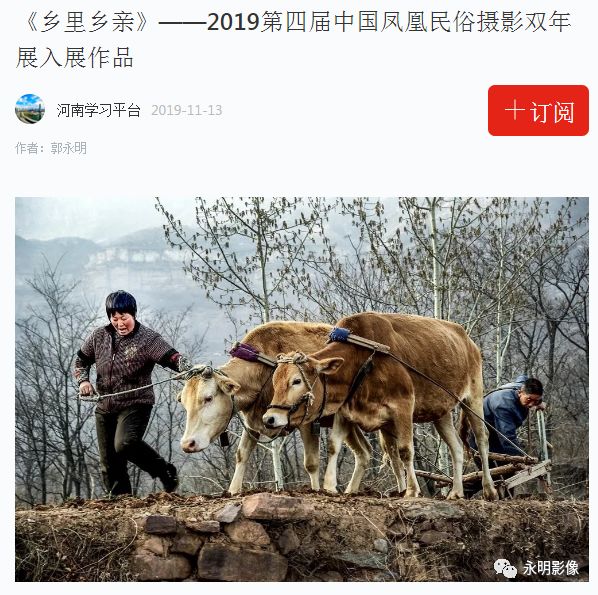Click the WeChat logo watermark in photo
Viewport: 598px width, 595px height.
(x=505, y=568)
